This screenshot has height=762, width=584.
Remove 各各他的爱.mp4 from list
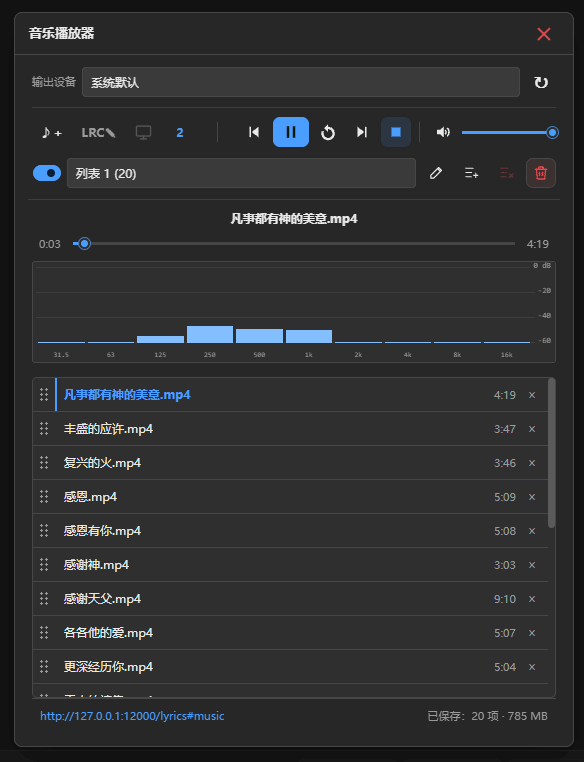(532, 633)
